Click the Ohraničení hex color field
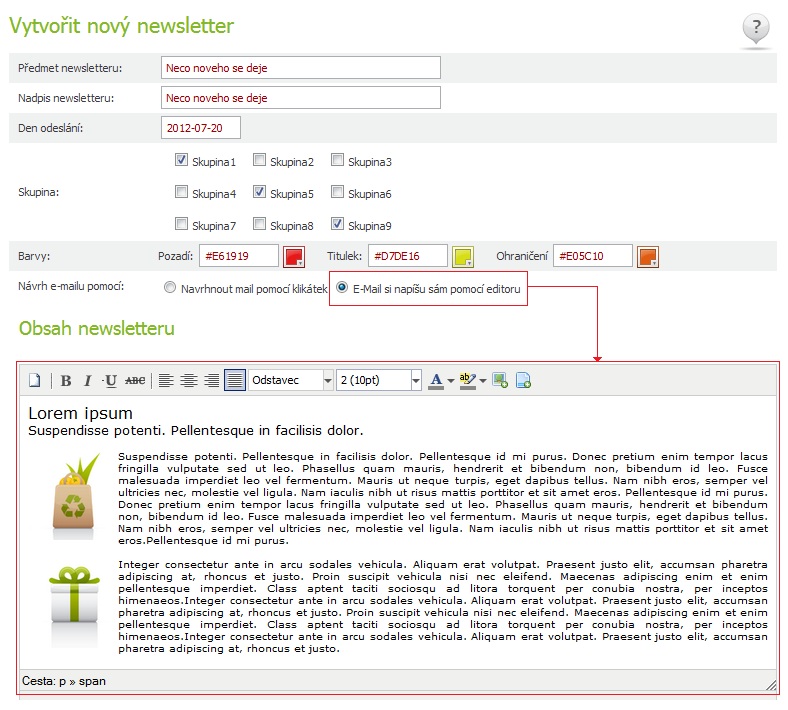This screenshot has width=788, height=710. pos(593,256)
